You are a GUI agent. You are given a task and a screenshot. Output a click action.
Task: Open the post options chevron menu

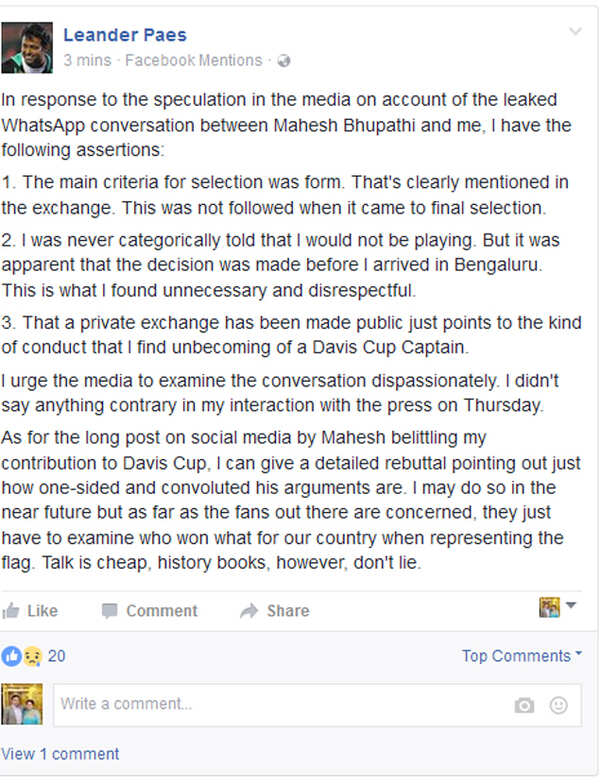tap(575, 32)
